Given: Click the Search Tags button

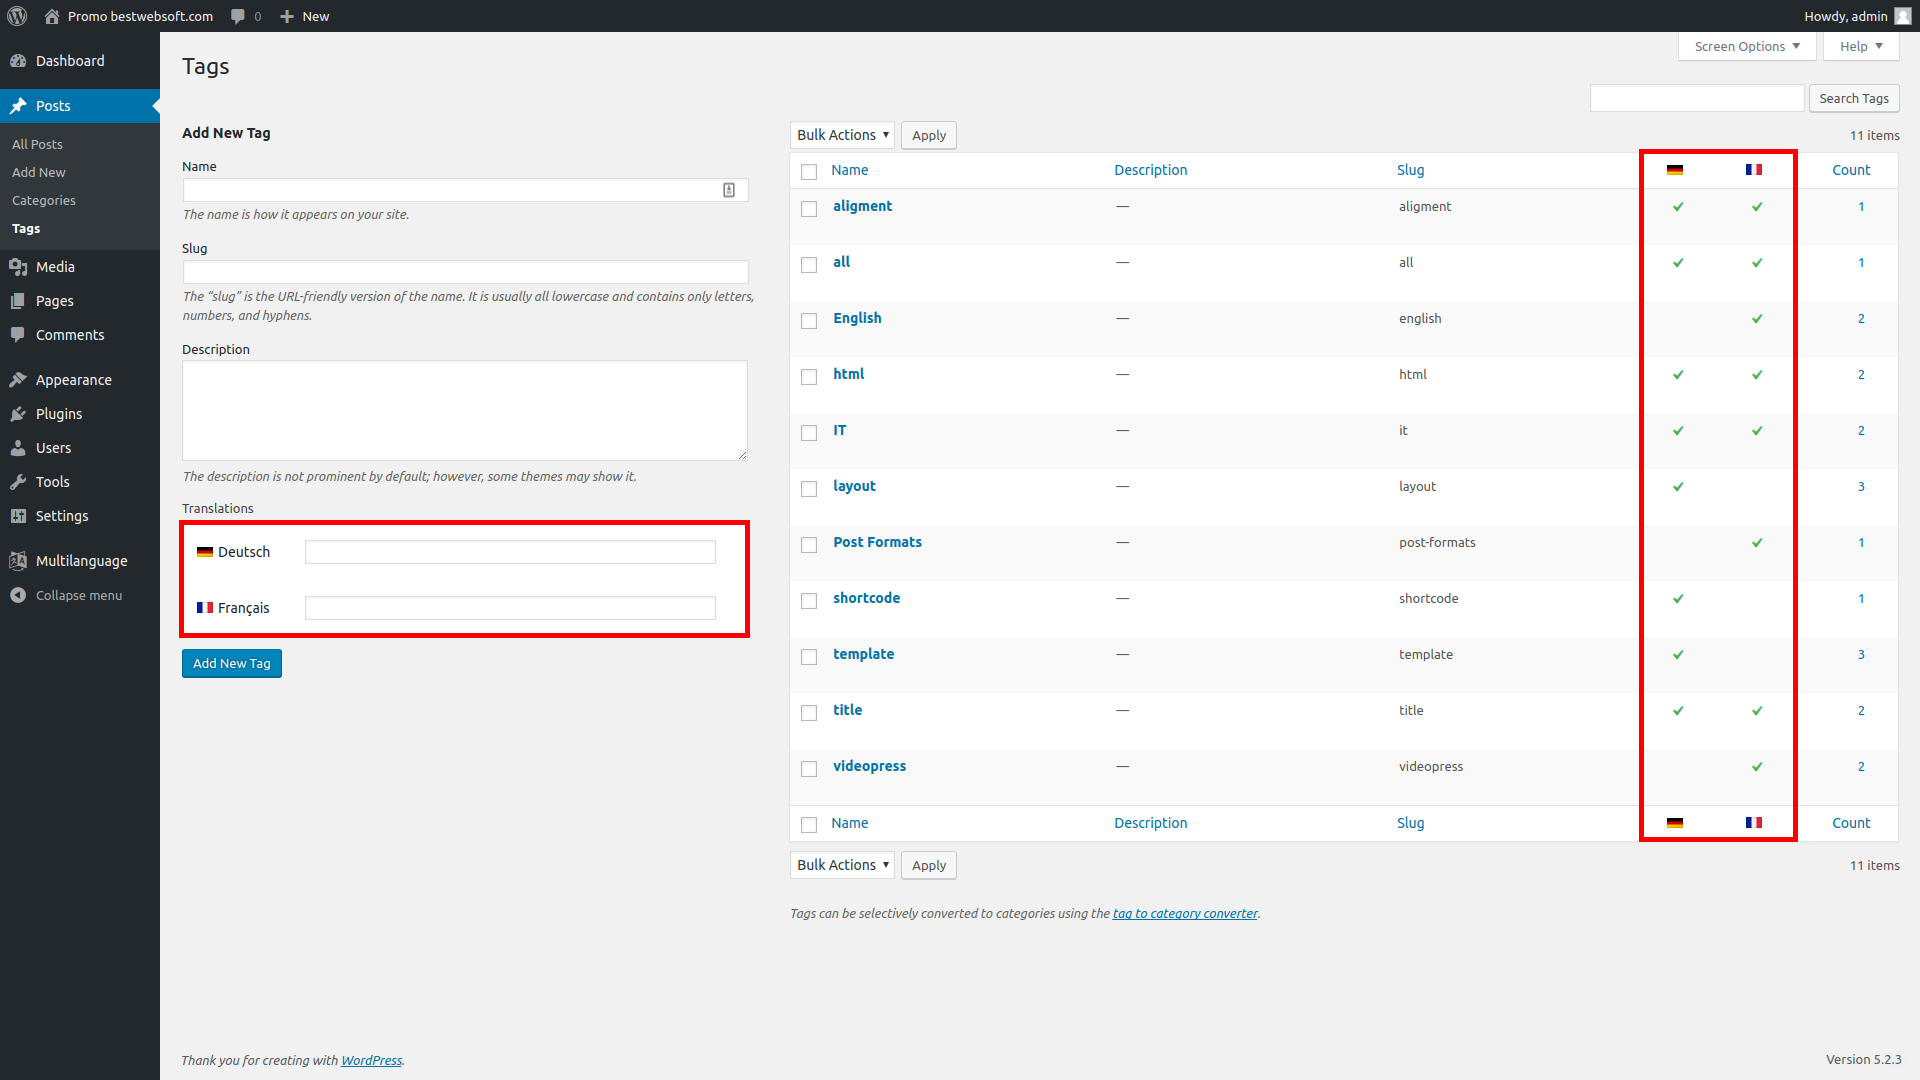Looking at the screenshot, I should pos(1853,98).
